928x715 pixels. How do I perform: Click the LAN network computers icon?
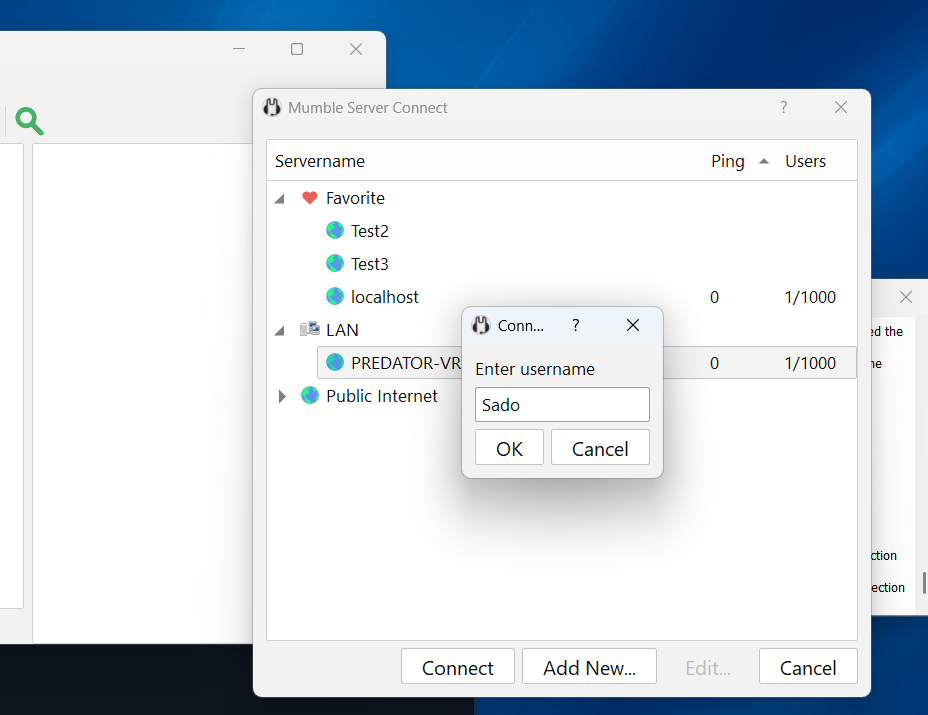(309, 330)
